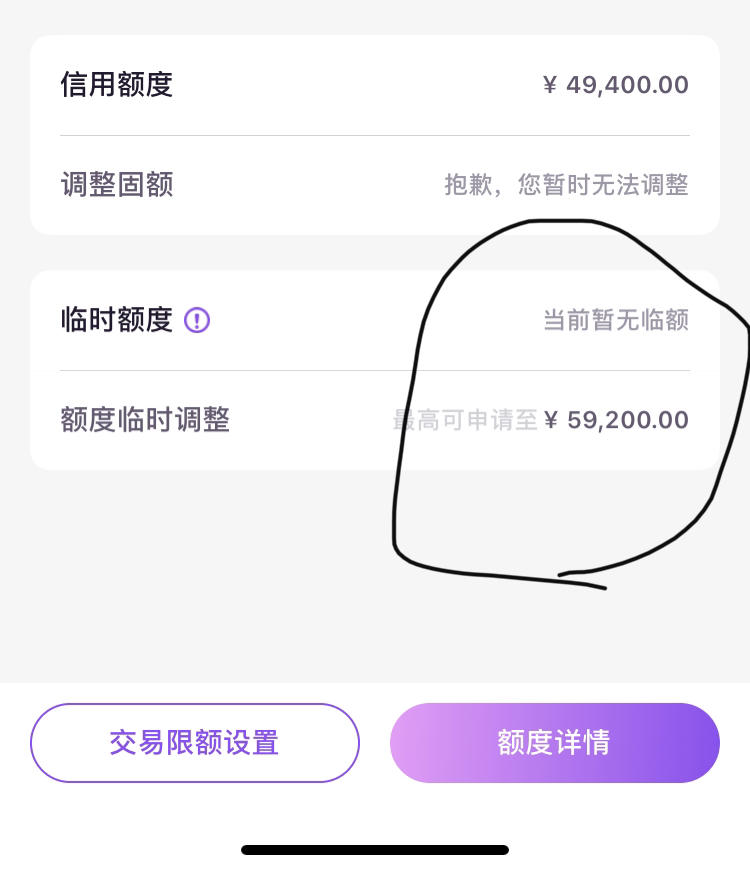Tap the black home indicator bar

[x=375, y=850]
